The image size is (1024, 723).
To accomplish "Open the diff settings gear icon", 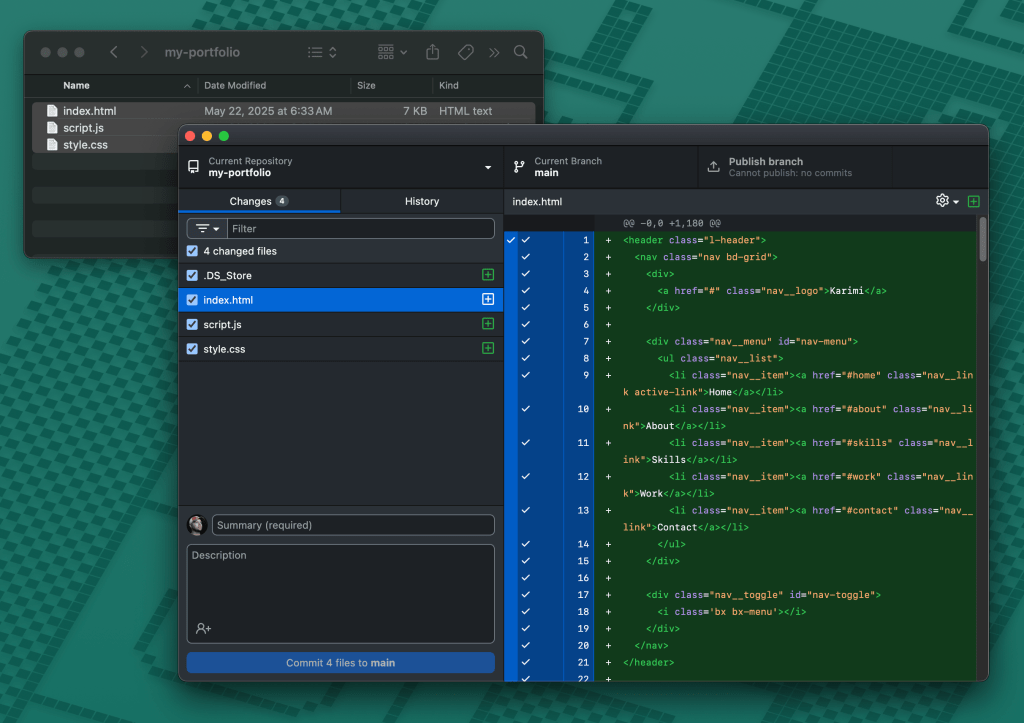I will [941, 200].
